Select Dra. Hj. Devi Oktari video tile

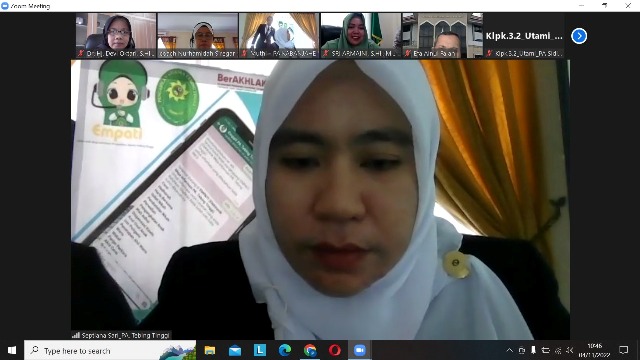click(116, 36)
